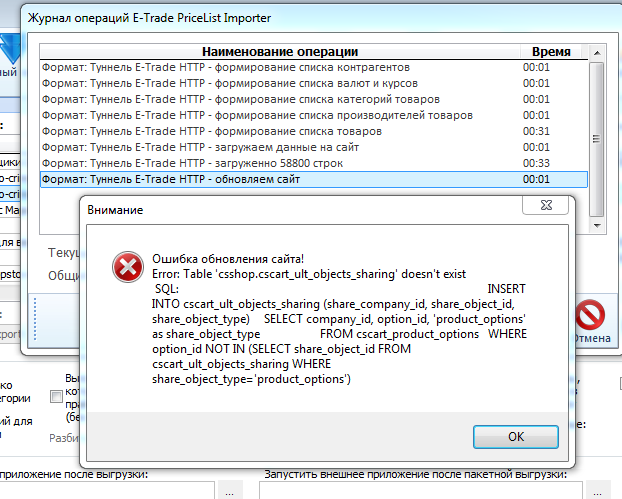Click browse button after приложение после выгрузки field
622x499 pixels.
click(x=229, y=491)
